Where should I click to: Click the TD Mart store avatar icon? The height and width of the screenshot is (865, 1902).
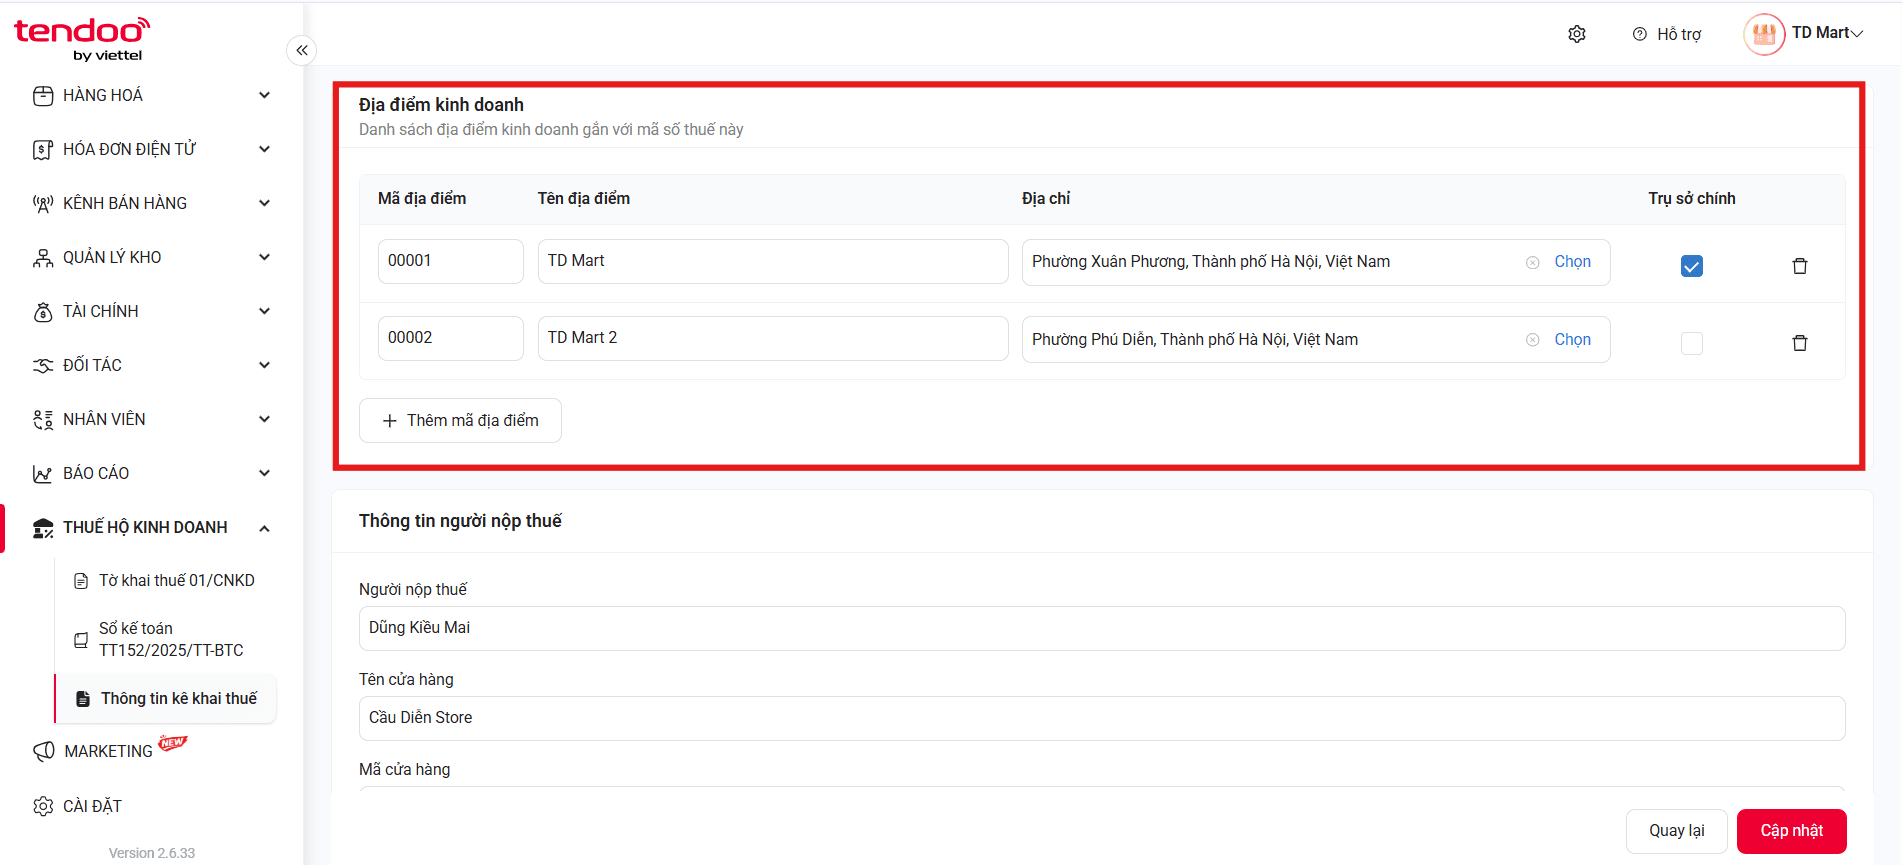[1764, 34]
